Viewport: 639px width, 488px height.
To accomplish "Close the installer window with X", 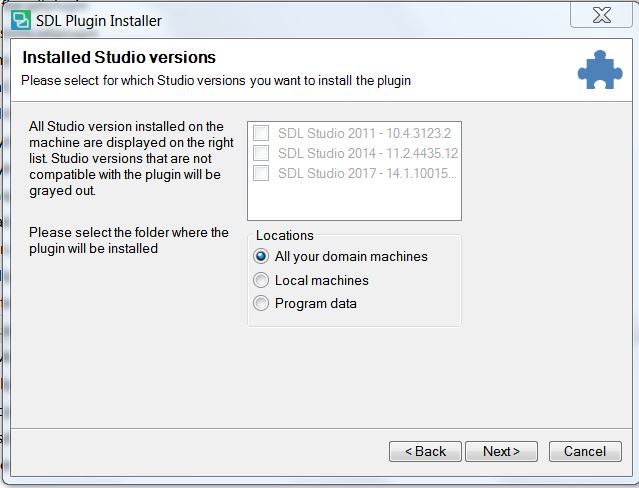I will 602,15.
